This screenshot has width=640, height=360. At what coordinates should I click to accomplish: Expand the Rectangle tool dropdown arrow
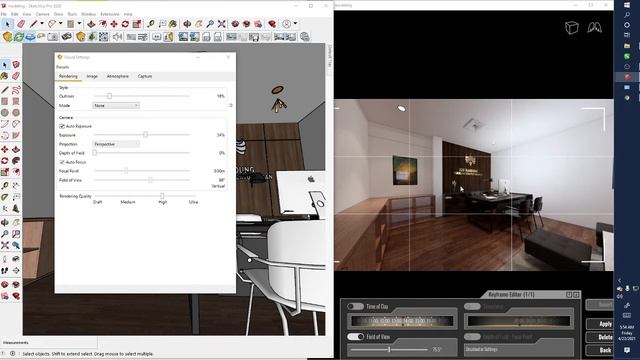click(x=79, y=24)
